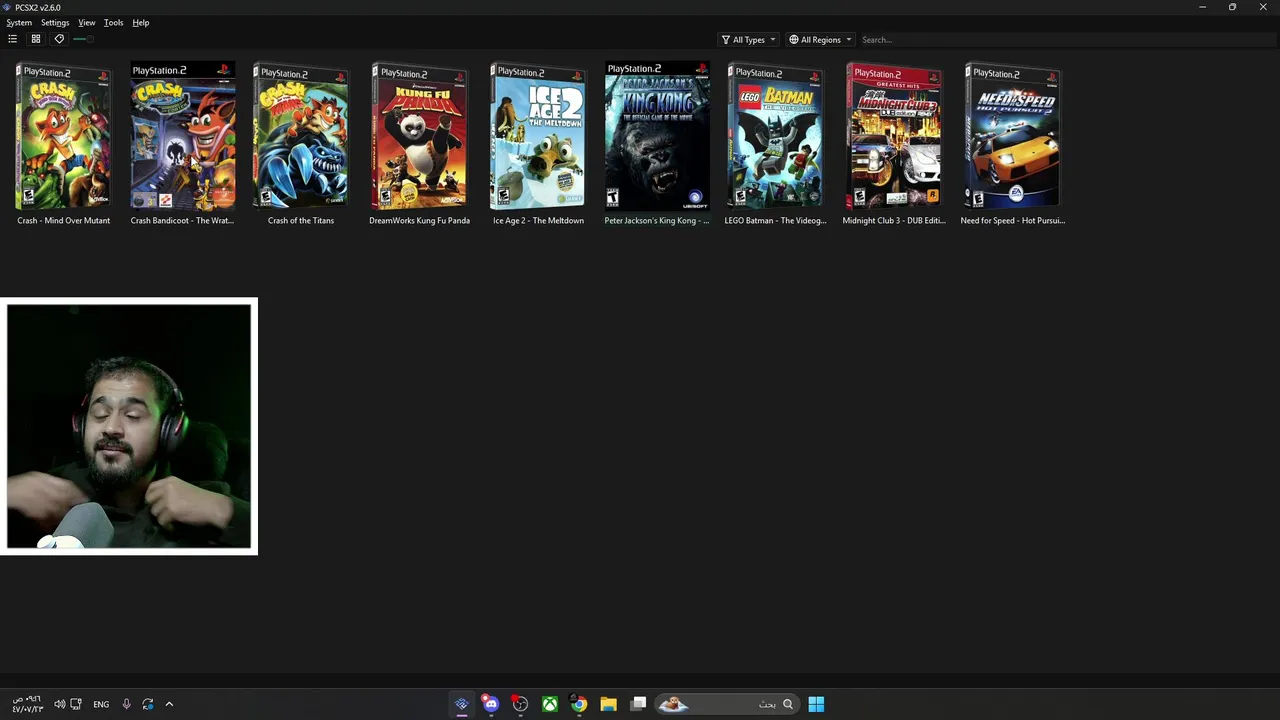Switch the ENG input language

(x=101, y=704)
